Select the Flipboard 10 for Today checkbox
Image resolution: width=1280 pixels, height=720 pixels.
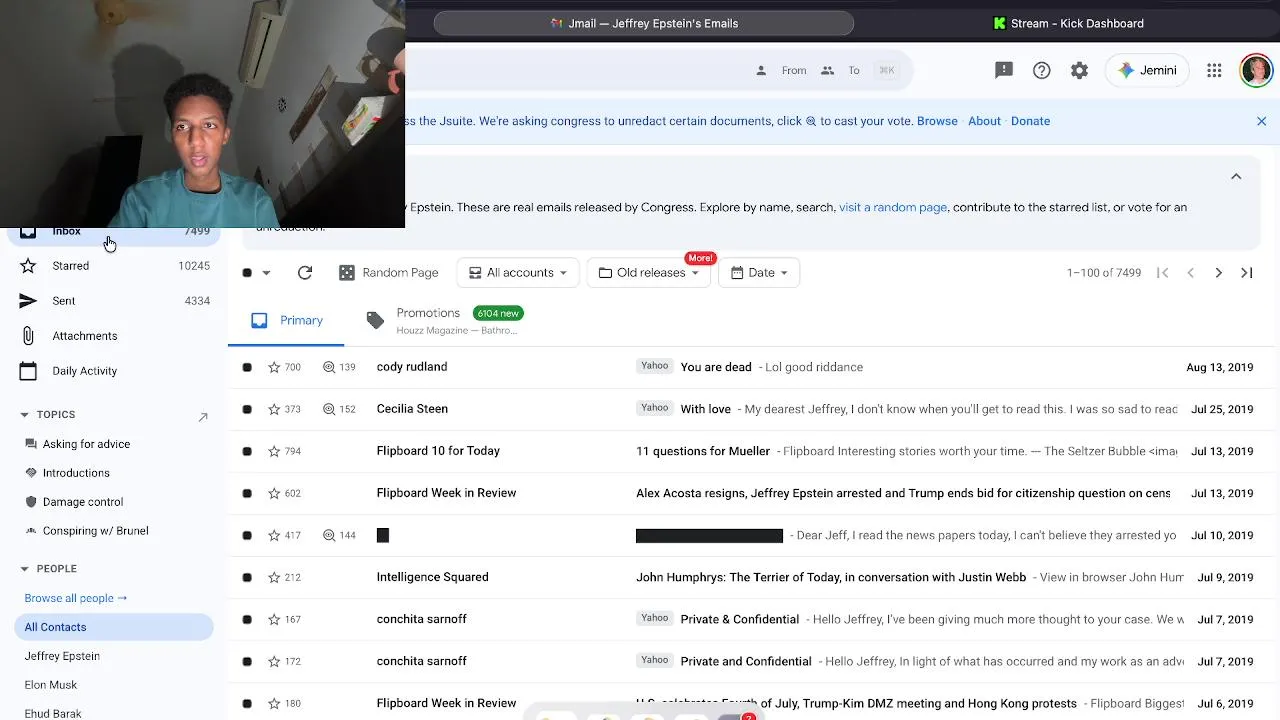pos(247,451)
